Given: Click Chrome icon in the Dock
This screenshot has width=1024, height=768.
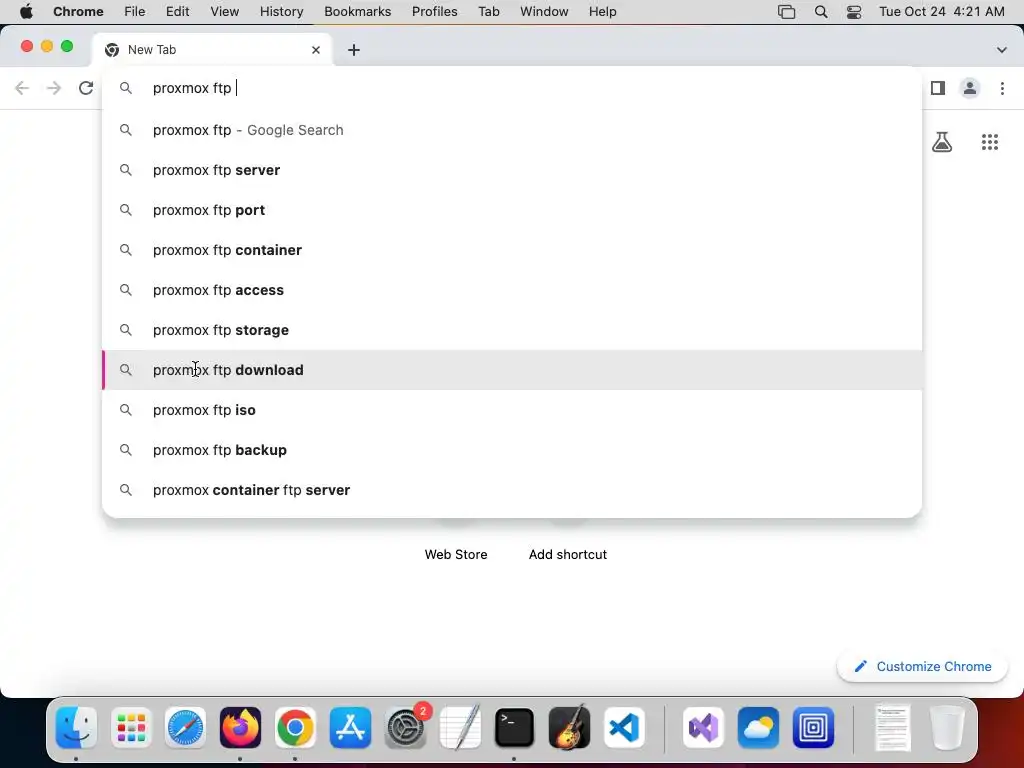Looking at the screenshot, I should click(x=295, y=727).
